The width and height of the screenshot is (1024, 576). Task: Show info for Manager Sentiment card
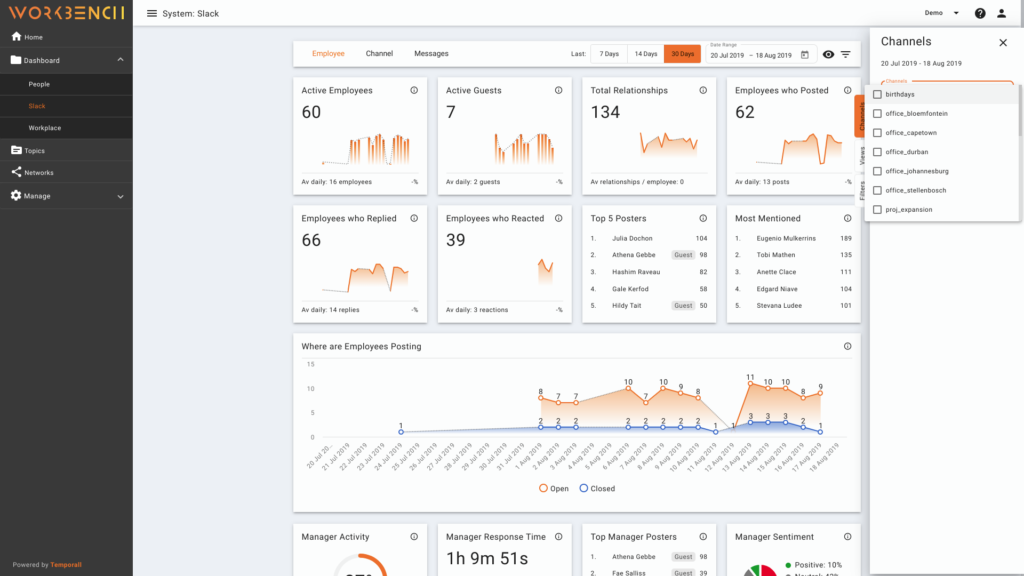coord(847,536)
